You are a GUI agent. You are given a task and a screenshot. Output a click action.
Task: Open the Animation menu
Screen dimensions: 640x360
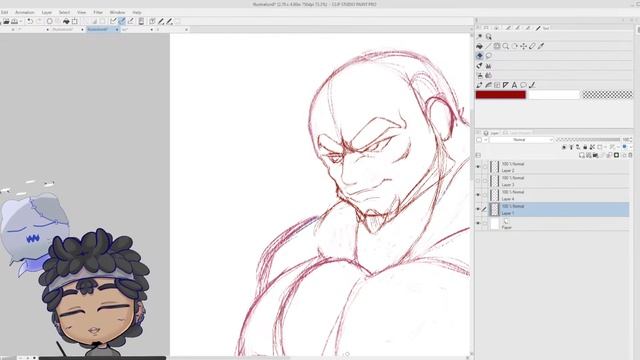(24, 12)
